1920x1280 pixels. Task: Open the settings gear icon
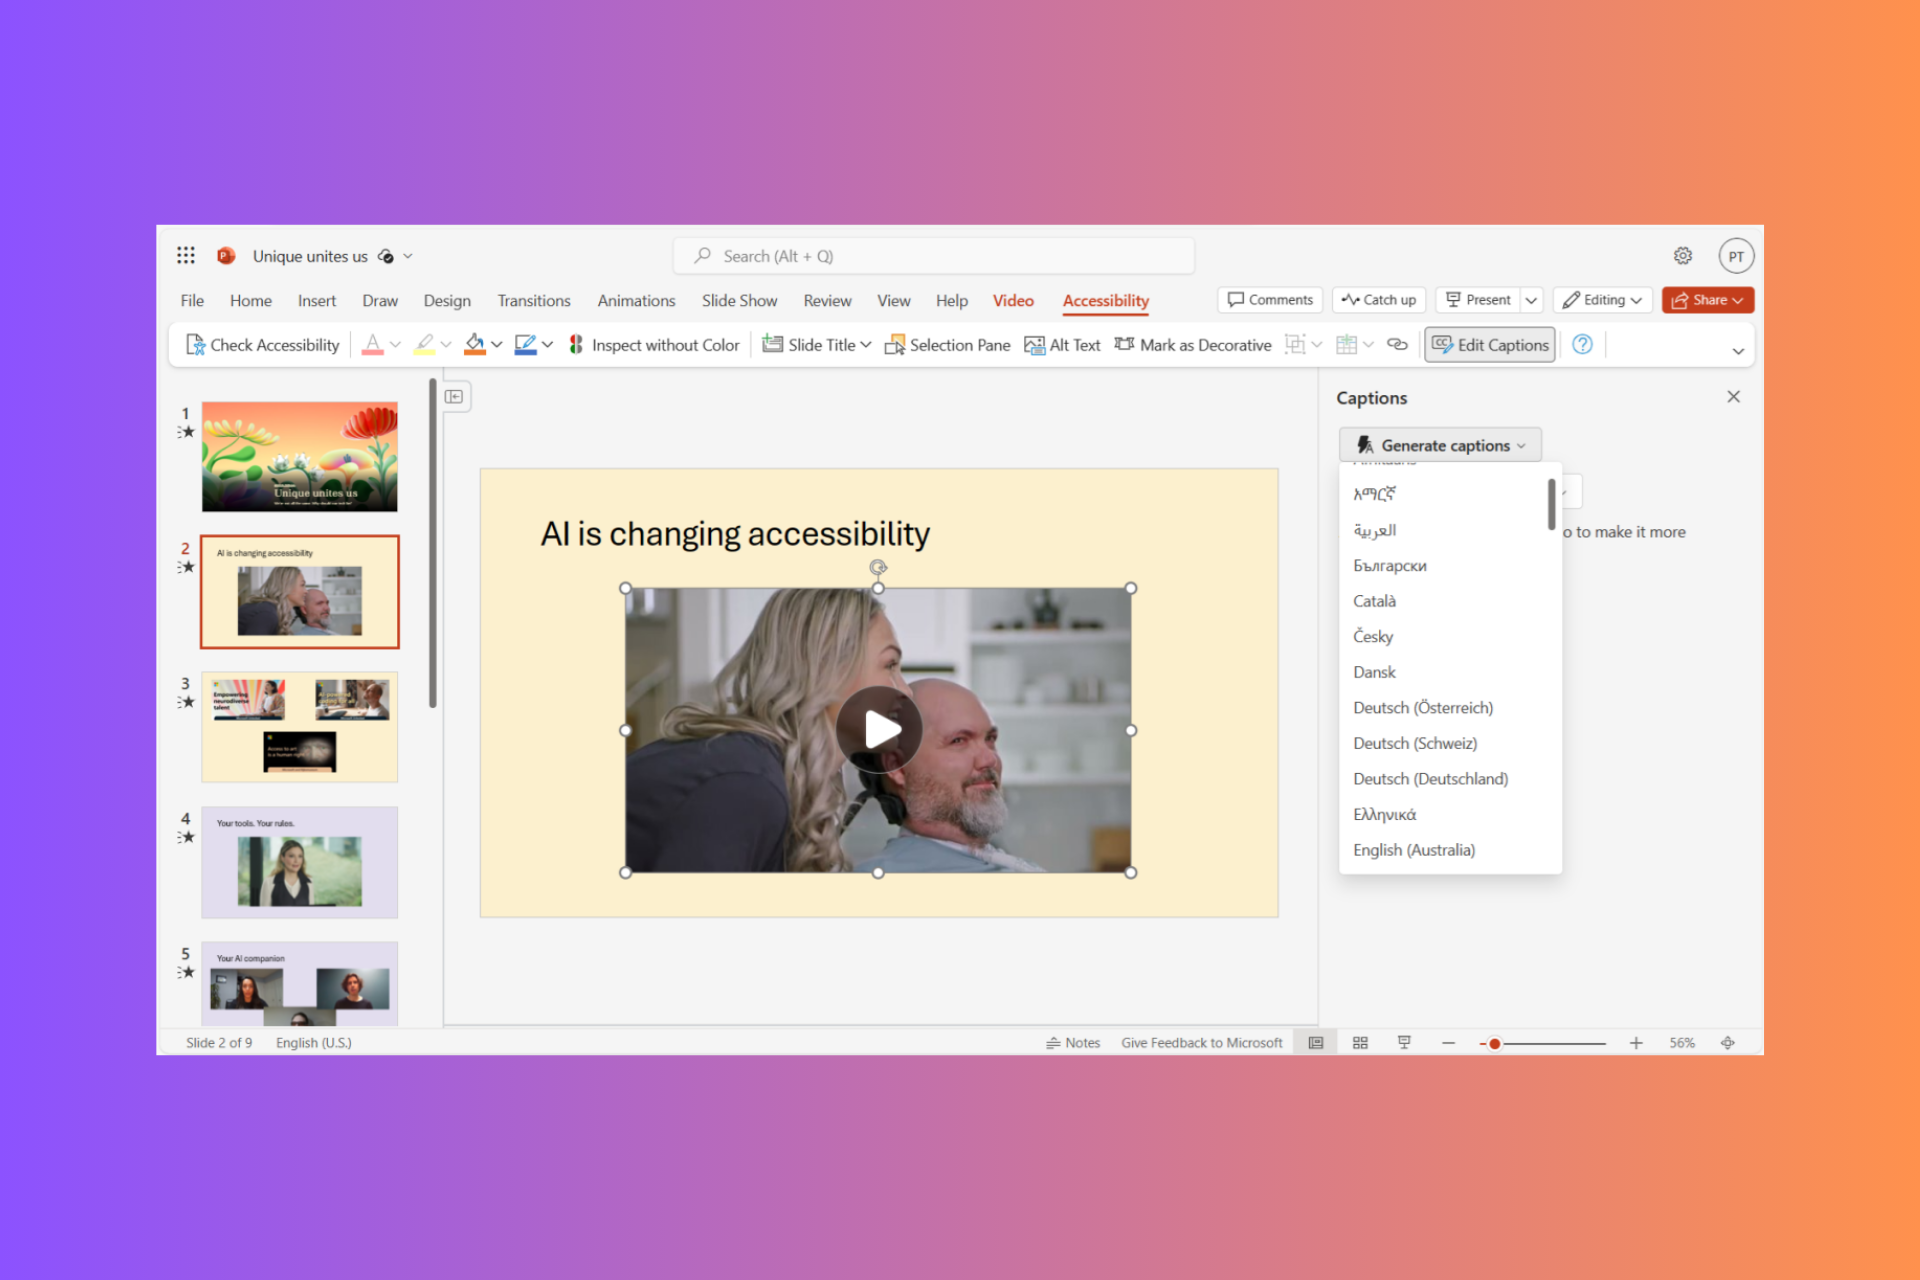(x=1683, y=256)
